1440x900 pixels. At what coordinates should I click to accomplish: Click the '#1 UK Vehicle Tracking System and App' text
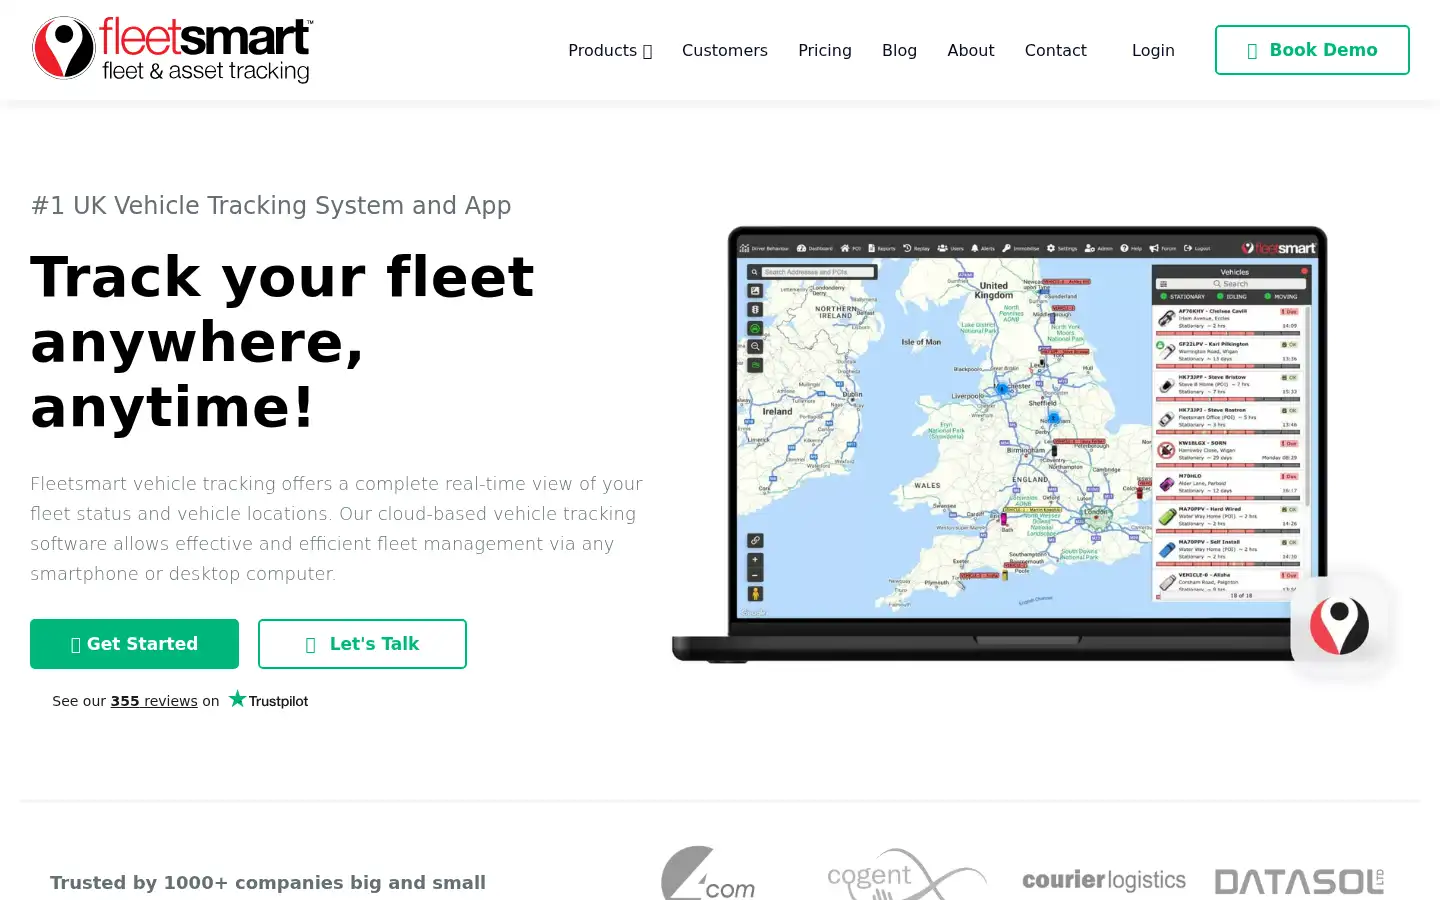[271, 205]
